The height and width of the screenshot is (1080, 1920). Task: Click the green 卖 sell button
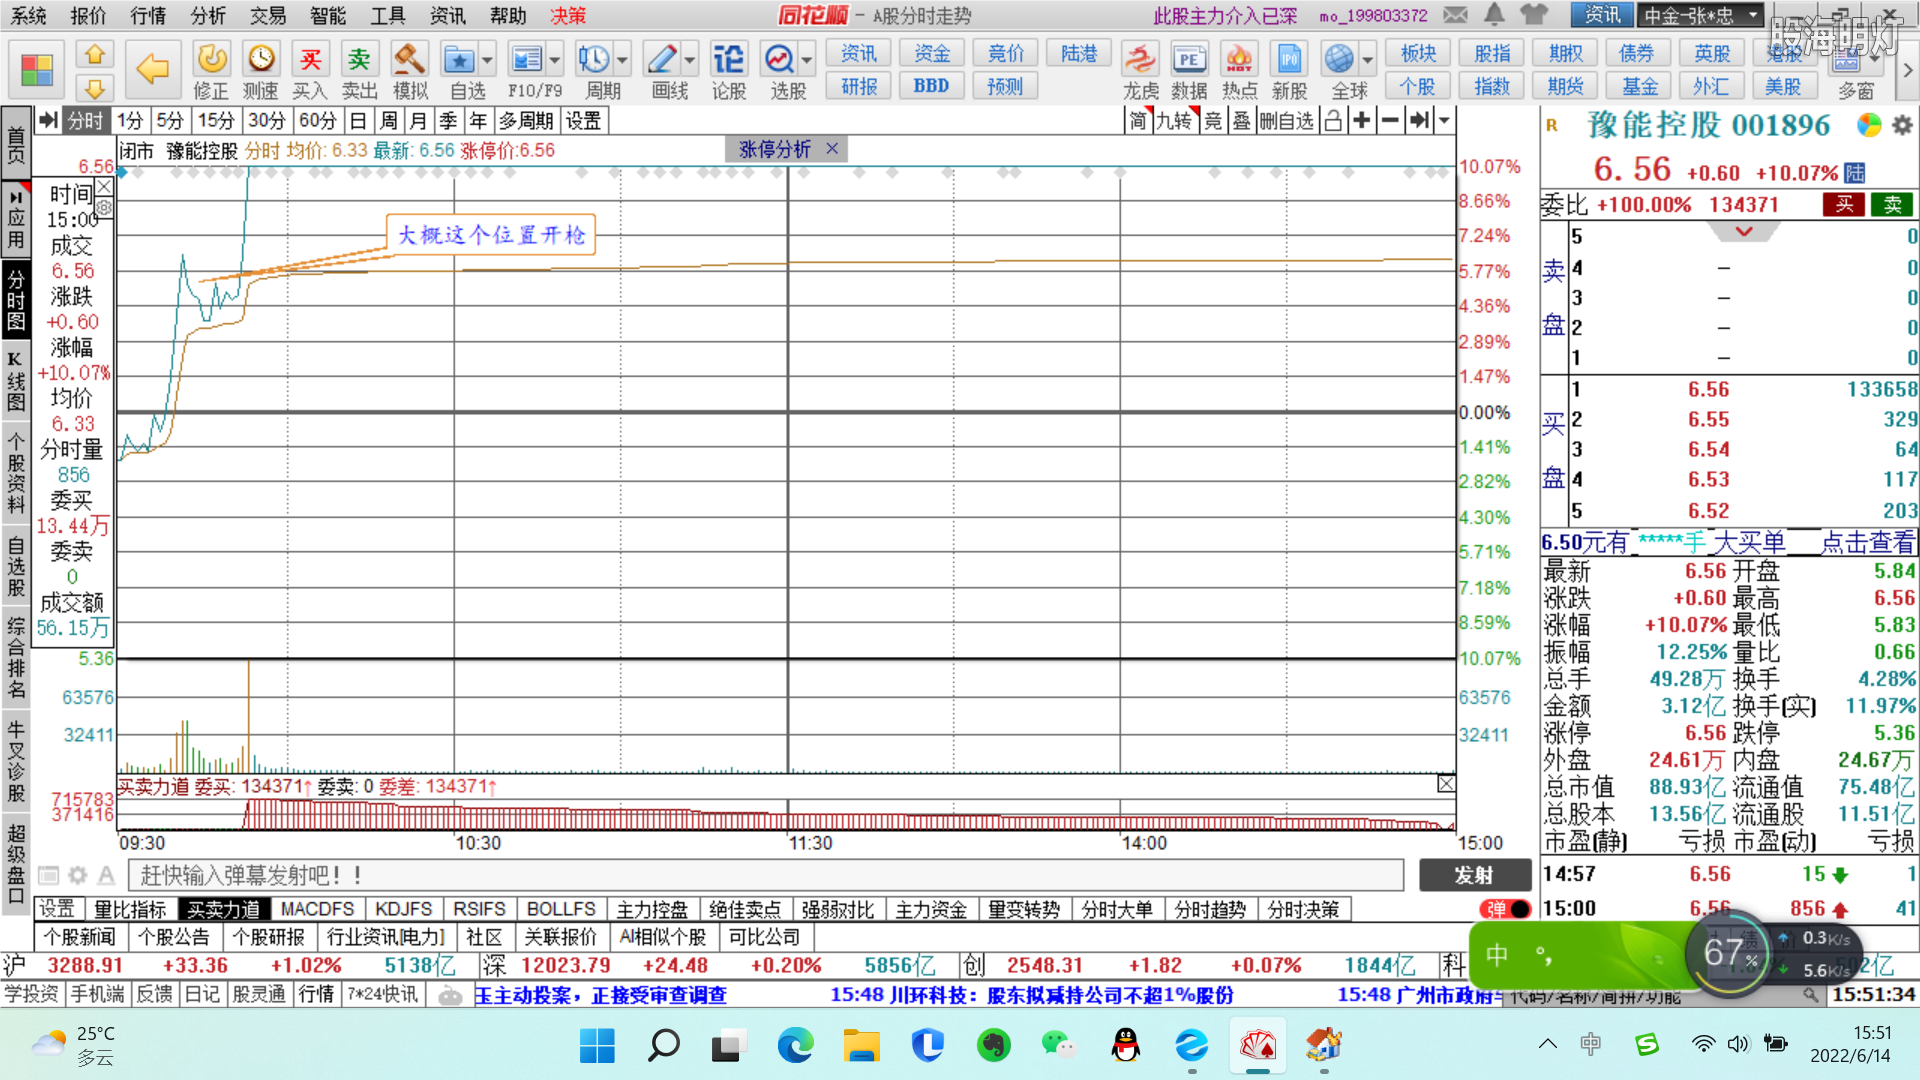click(1892, 205)
